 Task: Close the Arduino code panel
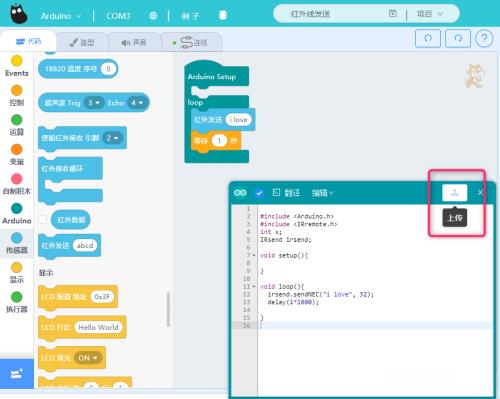coord(480,192)
